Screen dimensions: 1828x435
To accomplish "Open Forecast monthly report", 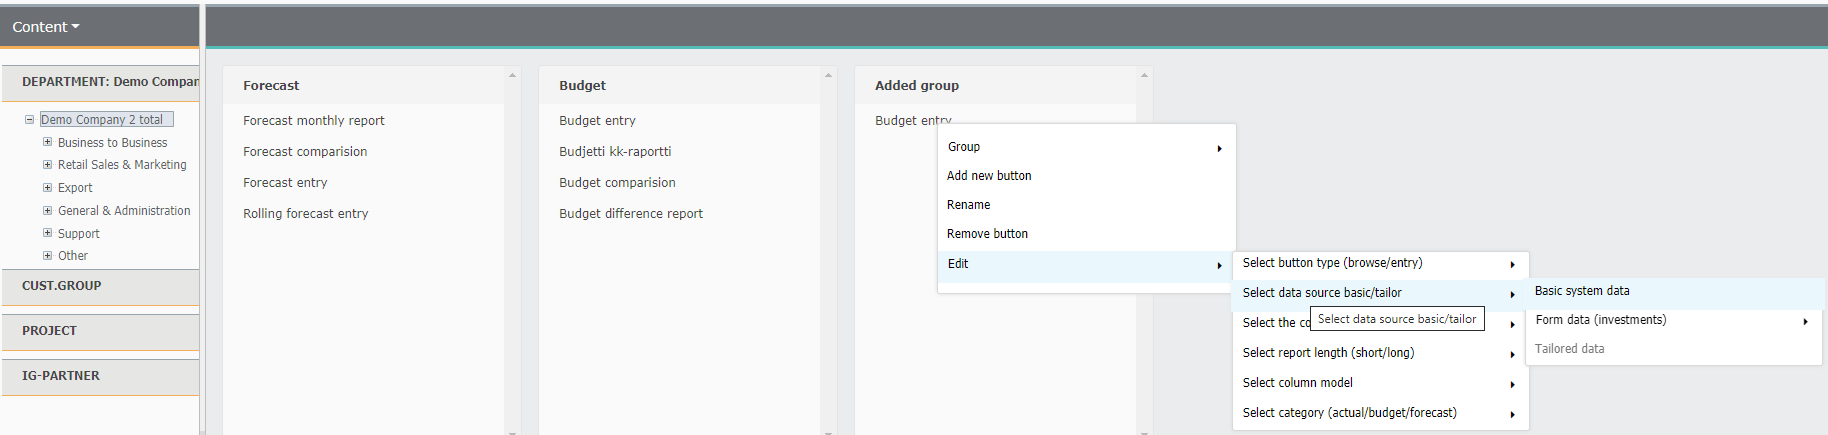I will click(314, 120).
